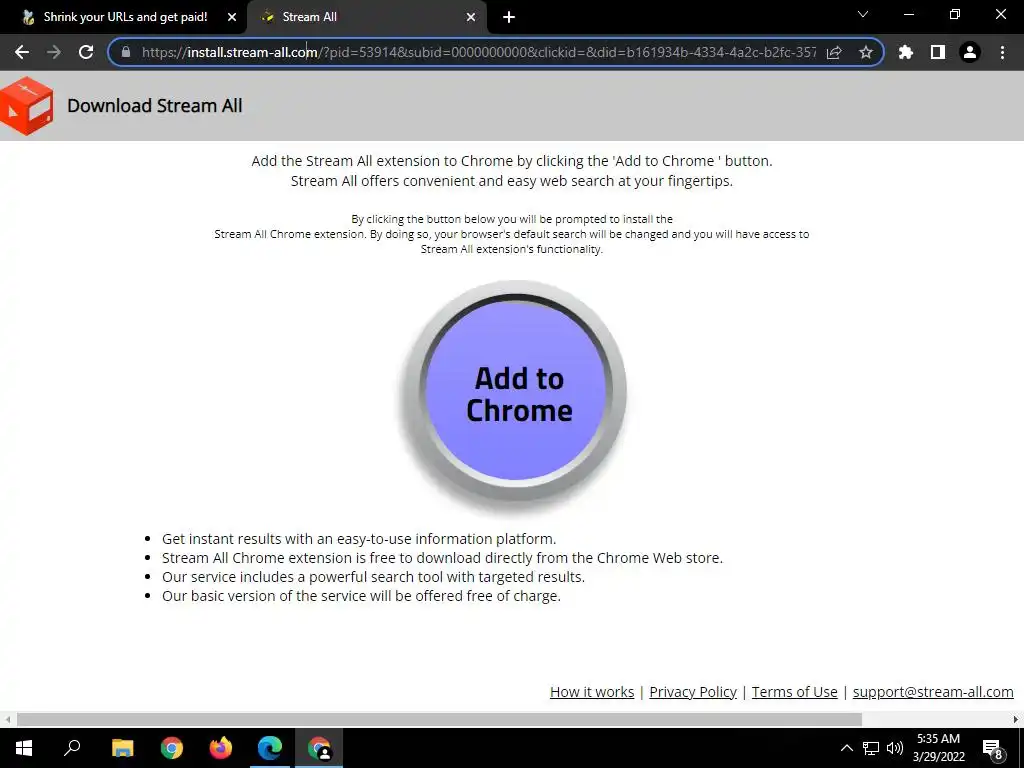This screenshot has width=1024, height=768.
Task: Open the Privacy Policy link
Action: pyautogui.click(x=693, y=692)
